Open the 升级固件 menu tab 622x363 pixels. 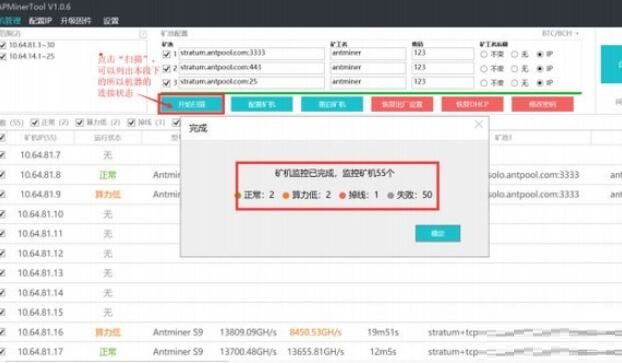coord(76,21)
